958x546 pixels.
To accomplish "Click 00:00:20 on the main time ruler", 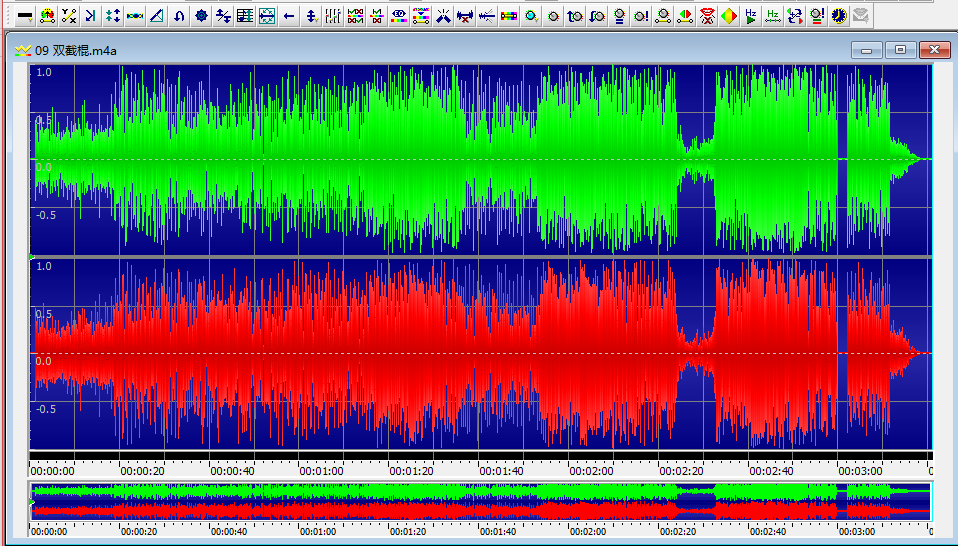I will [x=142, y=471].
